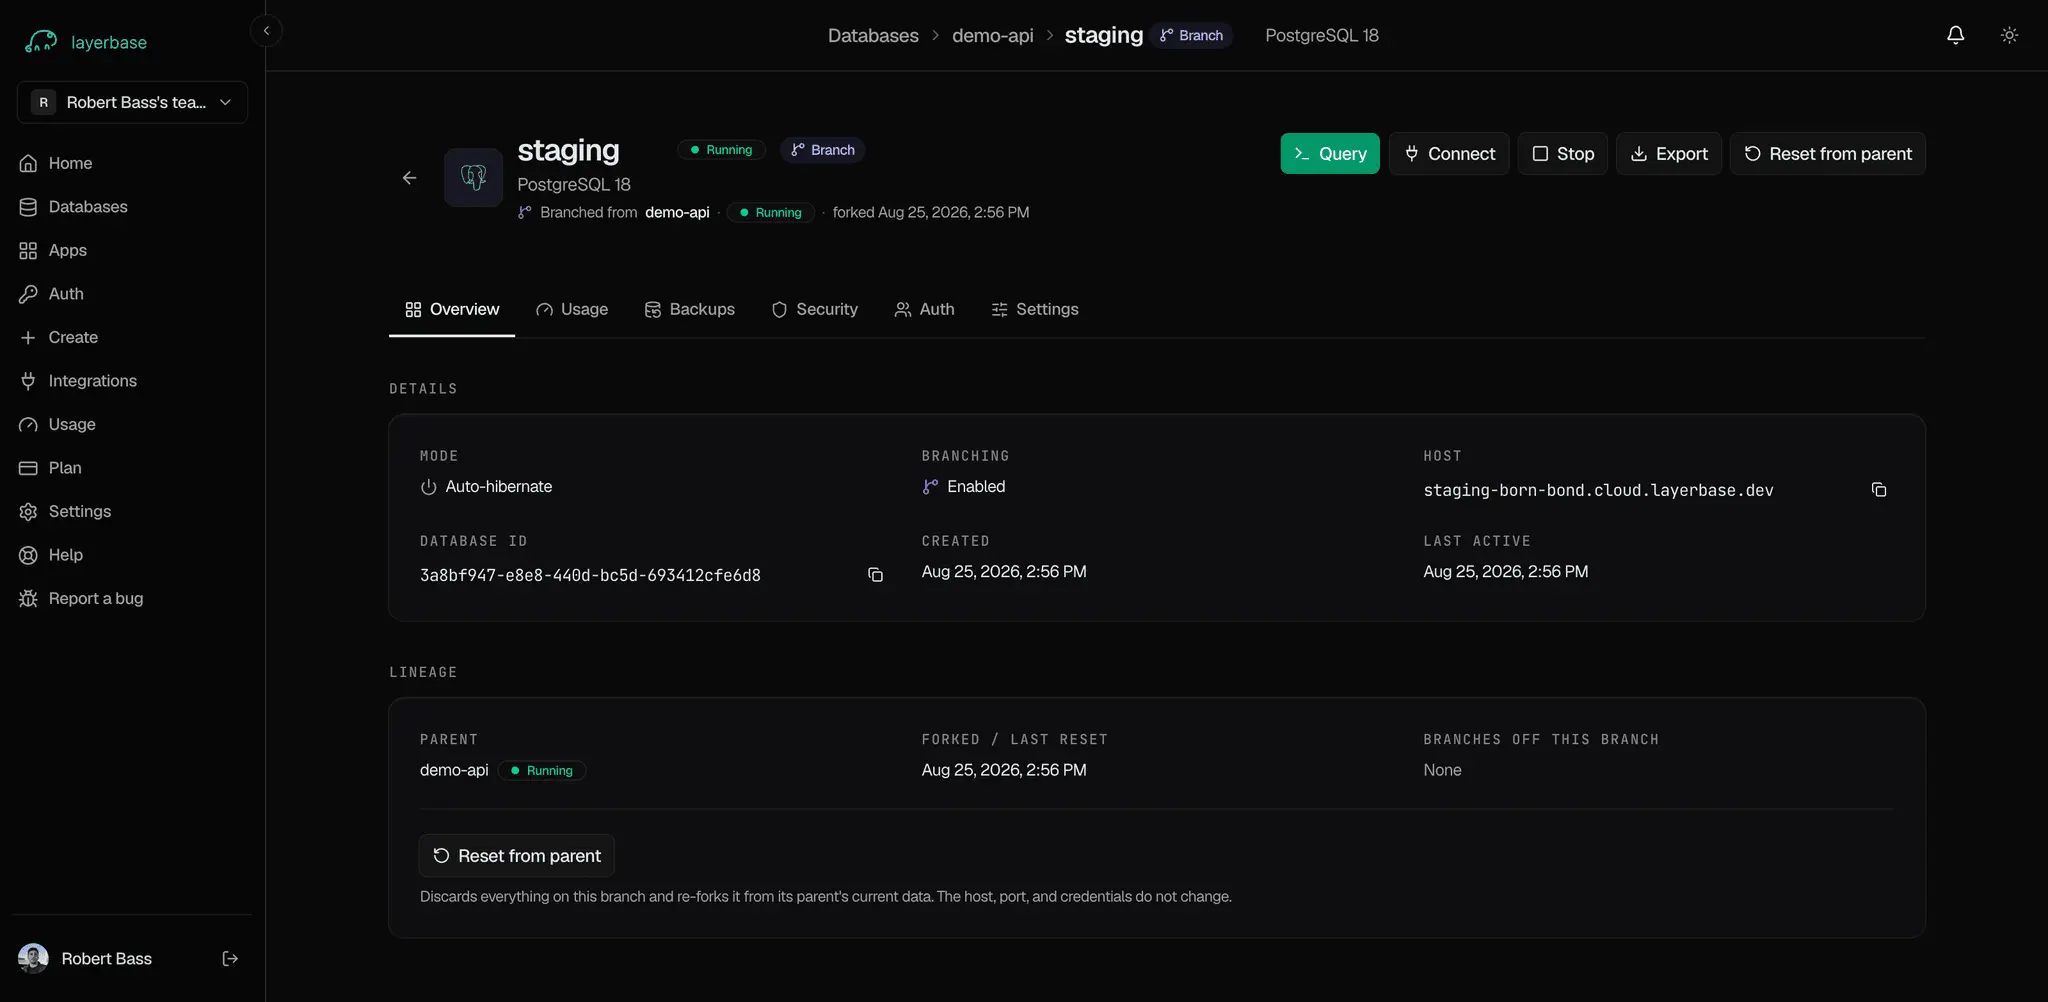Screen dimensions: 2048x1002
Task: Click demo-api in the breadcrumb
Action: (992, 35)
